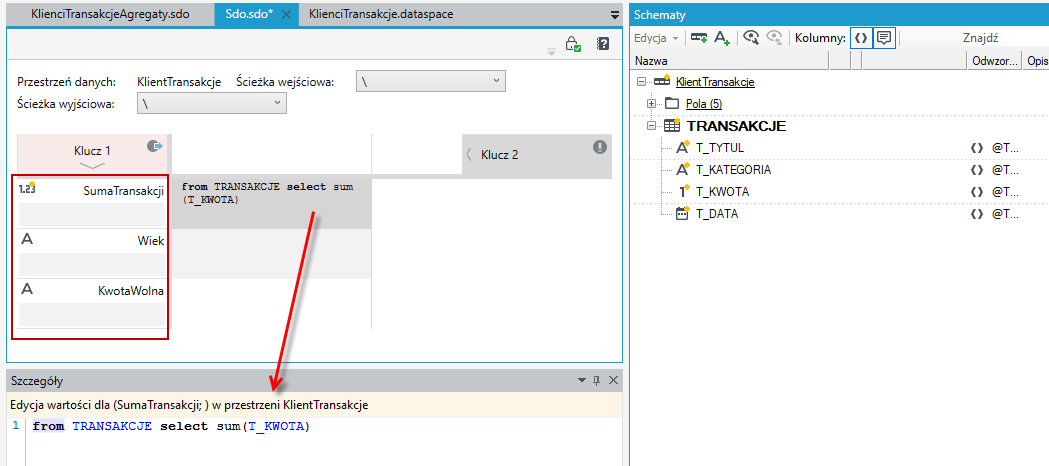Open Ścieżka wyjściowa dropdown
Screen dimensions: 1049x466
pos(212,104)
